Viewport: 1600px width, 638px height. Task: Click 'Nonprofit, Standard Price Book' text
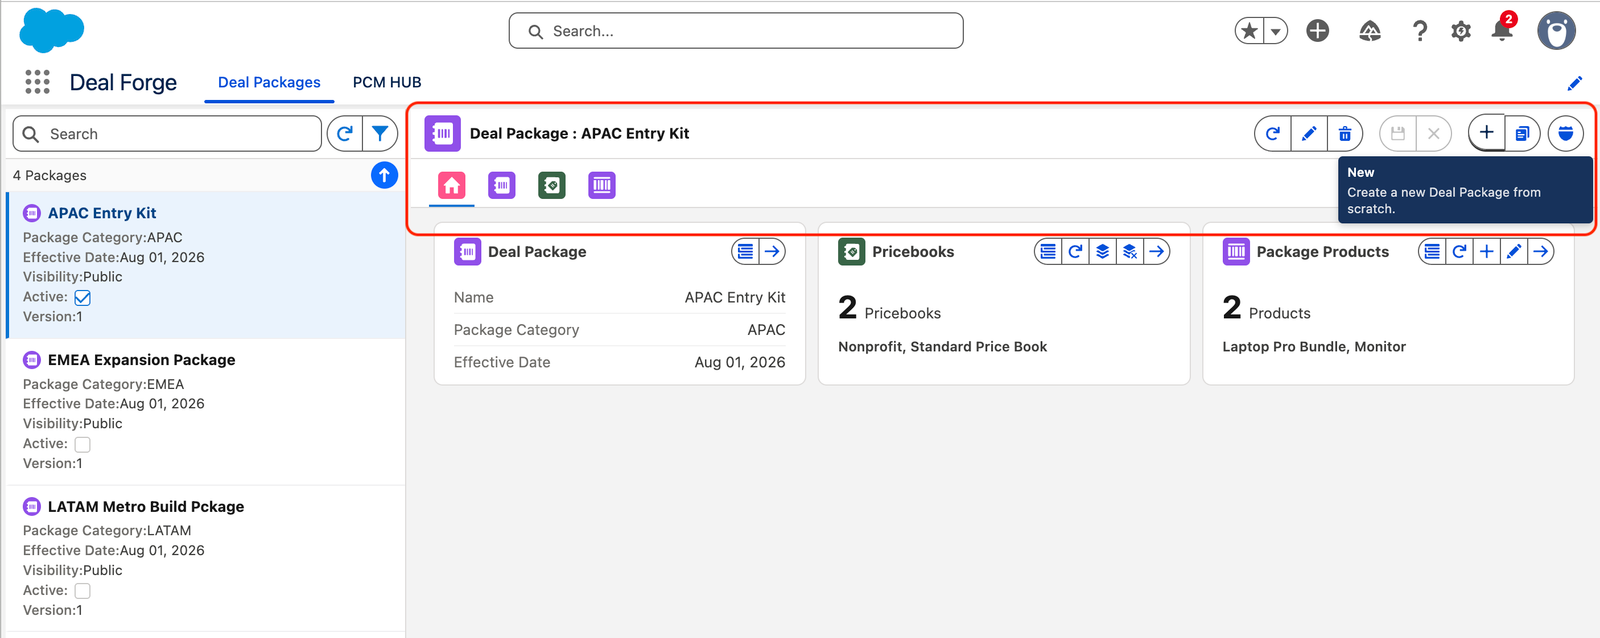[x=943, y=347]
